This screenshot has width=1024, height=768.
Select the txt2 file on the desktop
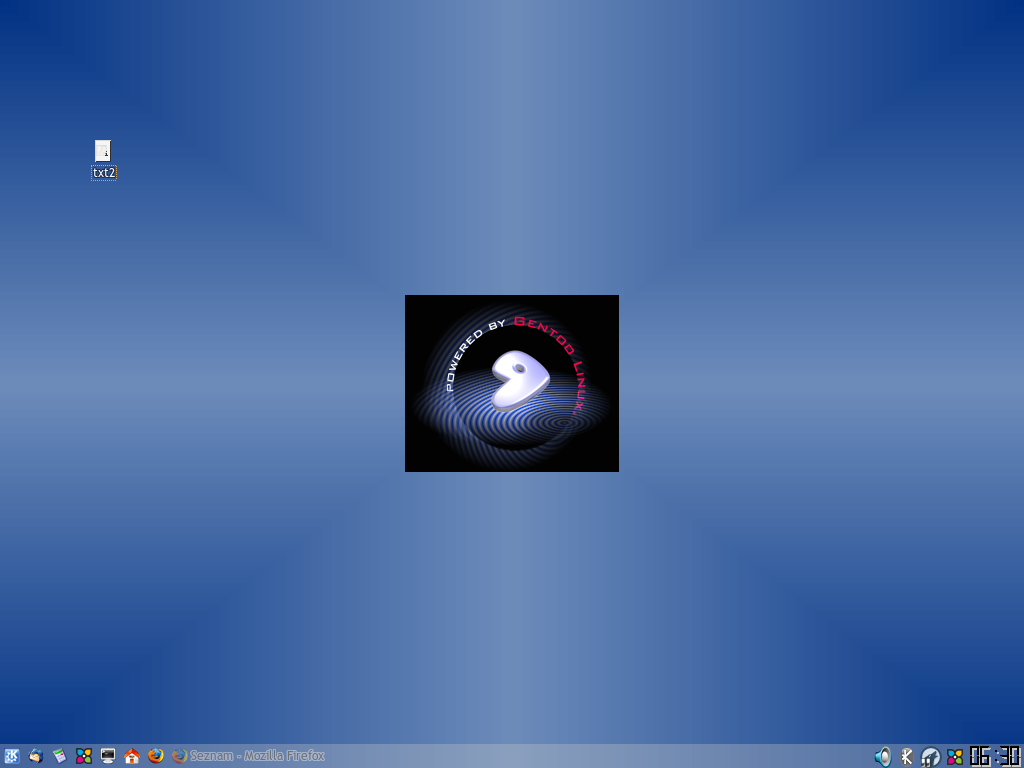(103, 160)
